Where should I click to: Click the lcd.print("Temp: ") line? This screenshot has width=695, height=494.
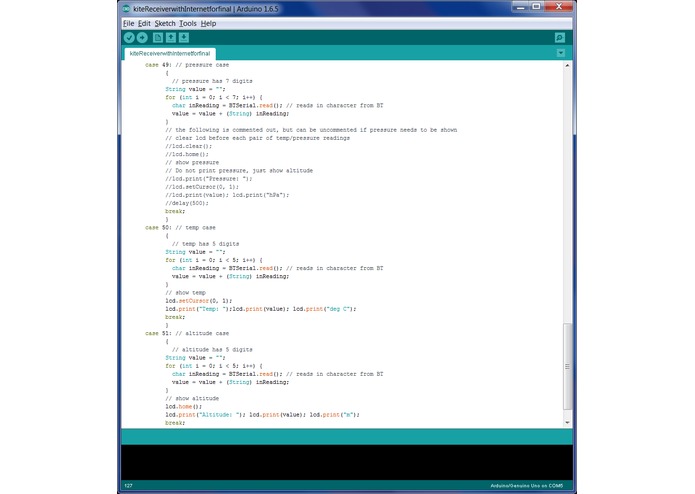[261, 309]
